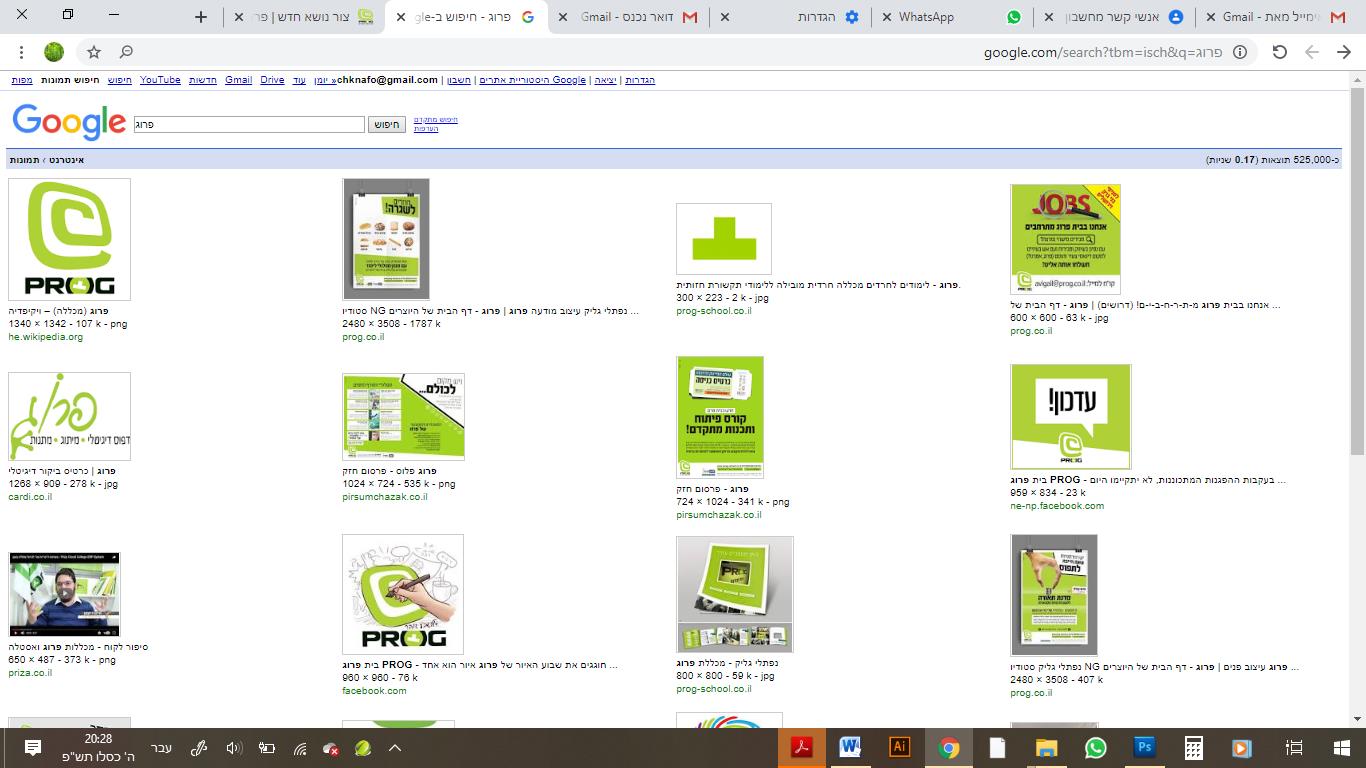Open Microsoft Word from the taskbar
The width and height of the screenshot is (1366, 768).
pyautogui.click(x=851, y=747)
